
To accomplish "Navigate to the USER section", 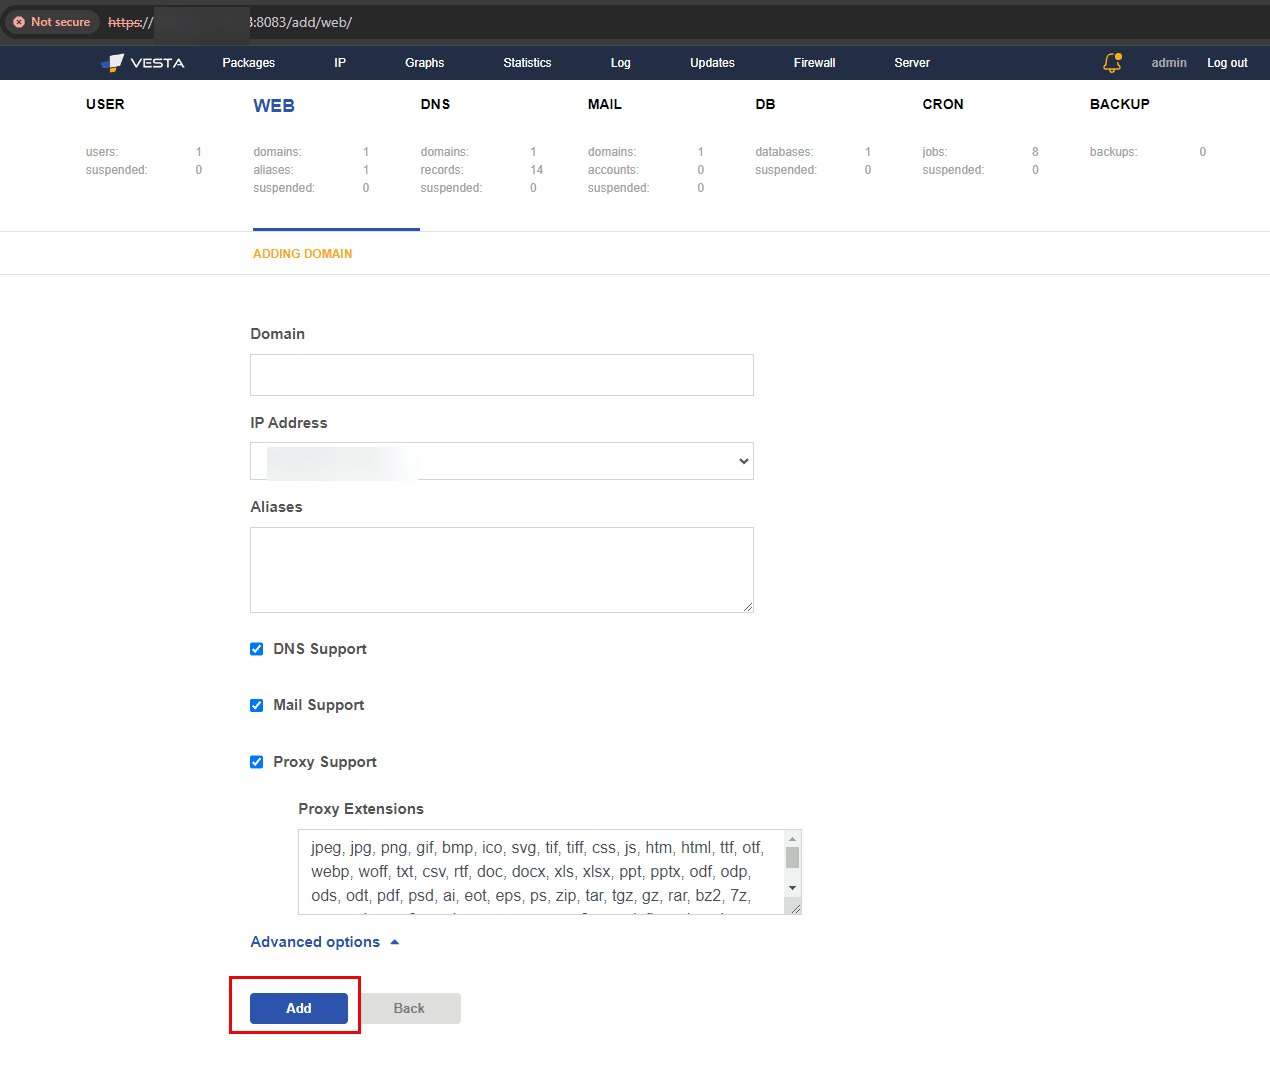I will tap(106, 104).
